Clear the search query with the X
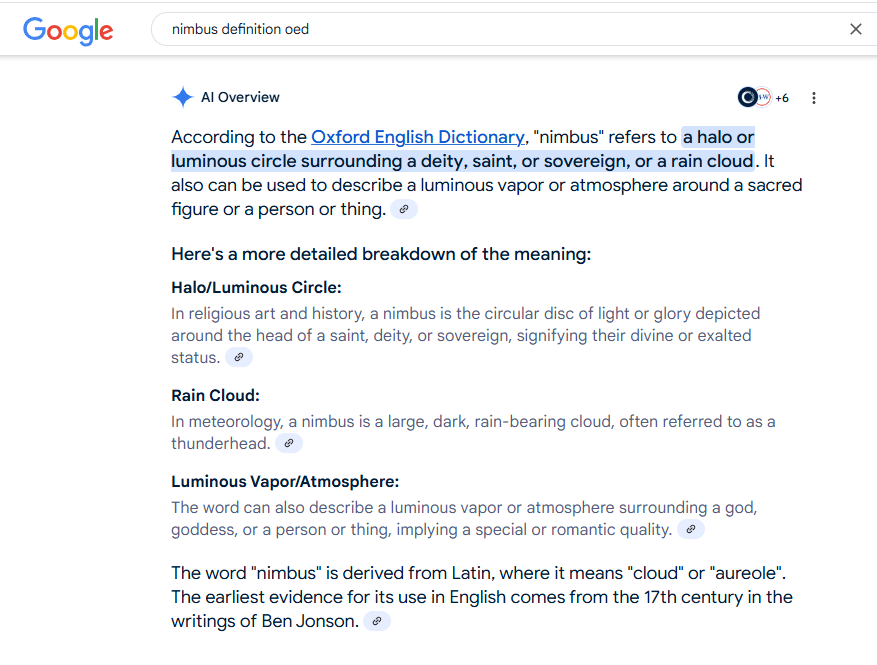 (855, 29)
